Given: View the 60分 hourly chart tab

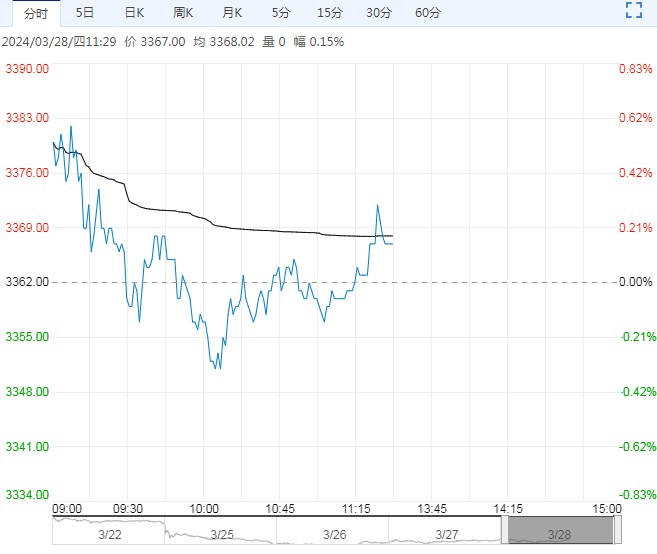Looking at the screenshot, I should [427, 13].
